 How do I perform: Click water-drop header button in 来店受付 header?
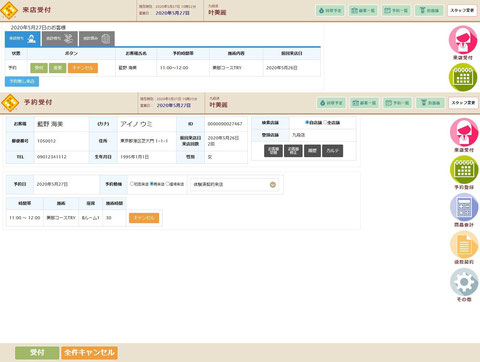(330, 11)
